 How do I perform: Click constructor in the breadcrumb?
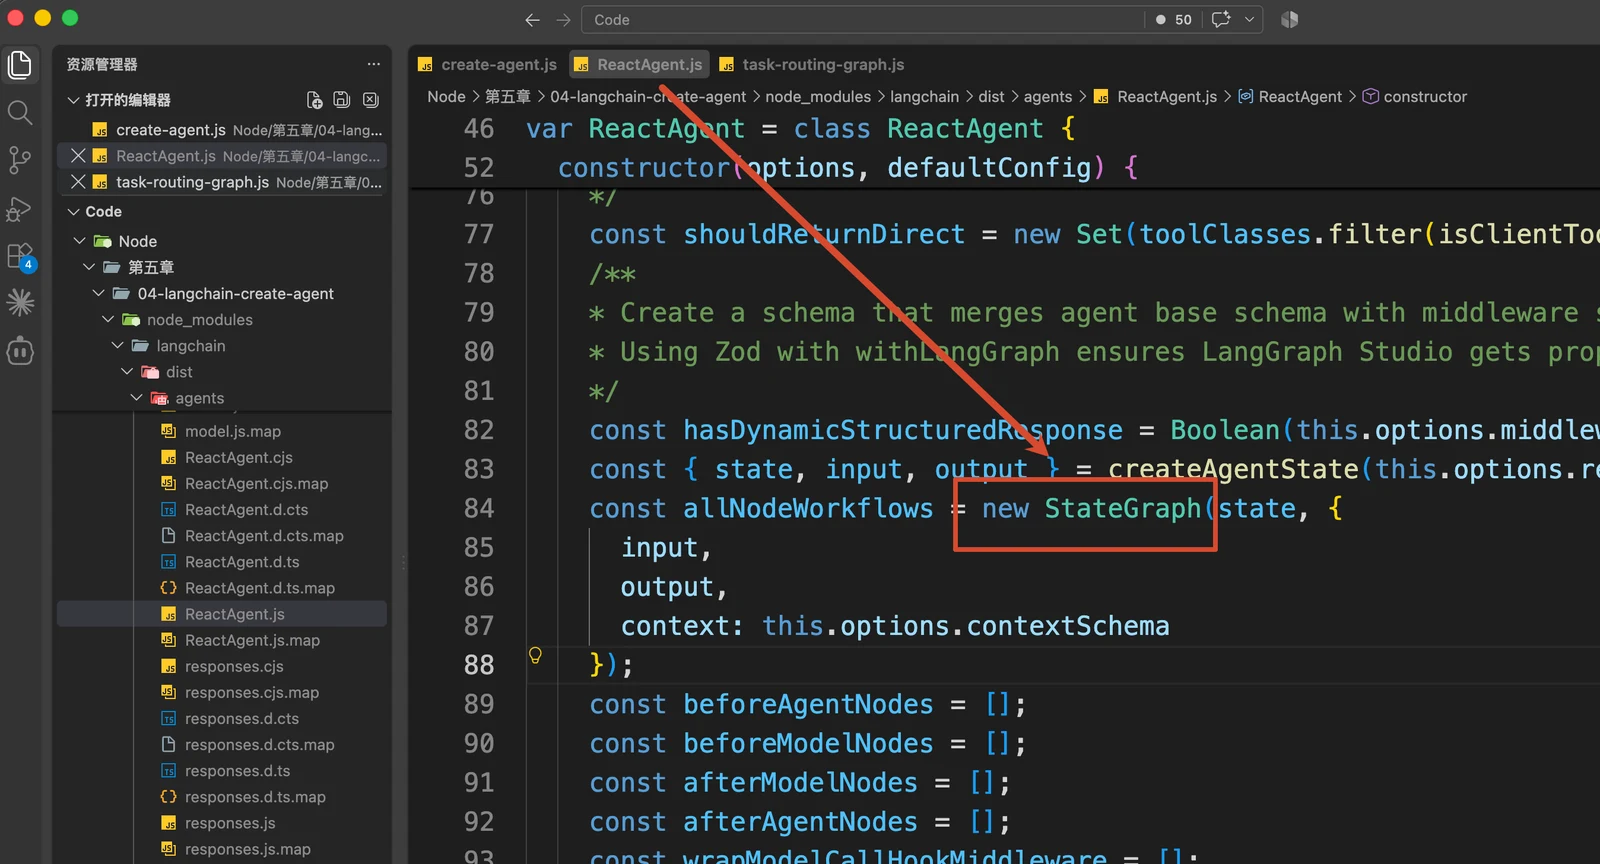tap(1424, 96)
